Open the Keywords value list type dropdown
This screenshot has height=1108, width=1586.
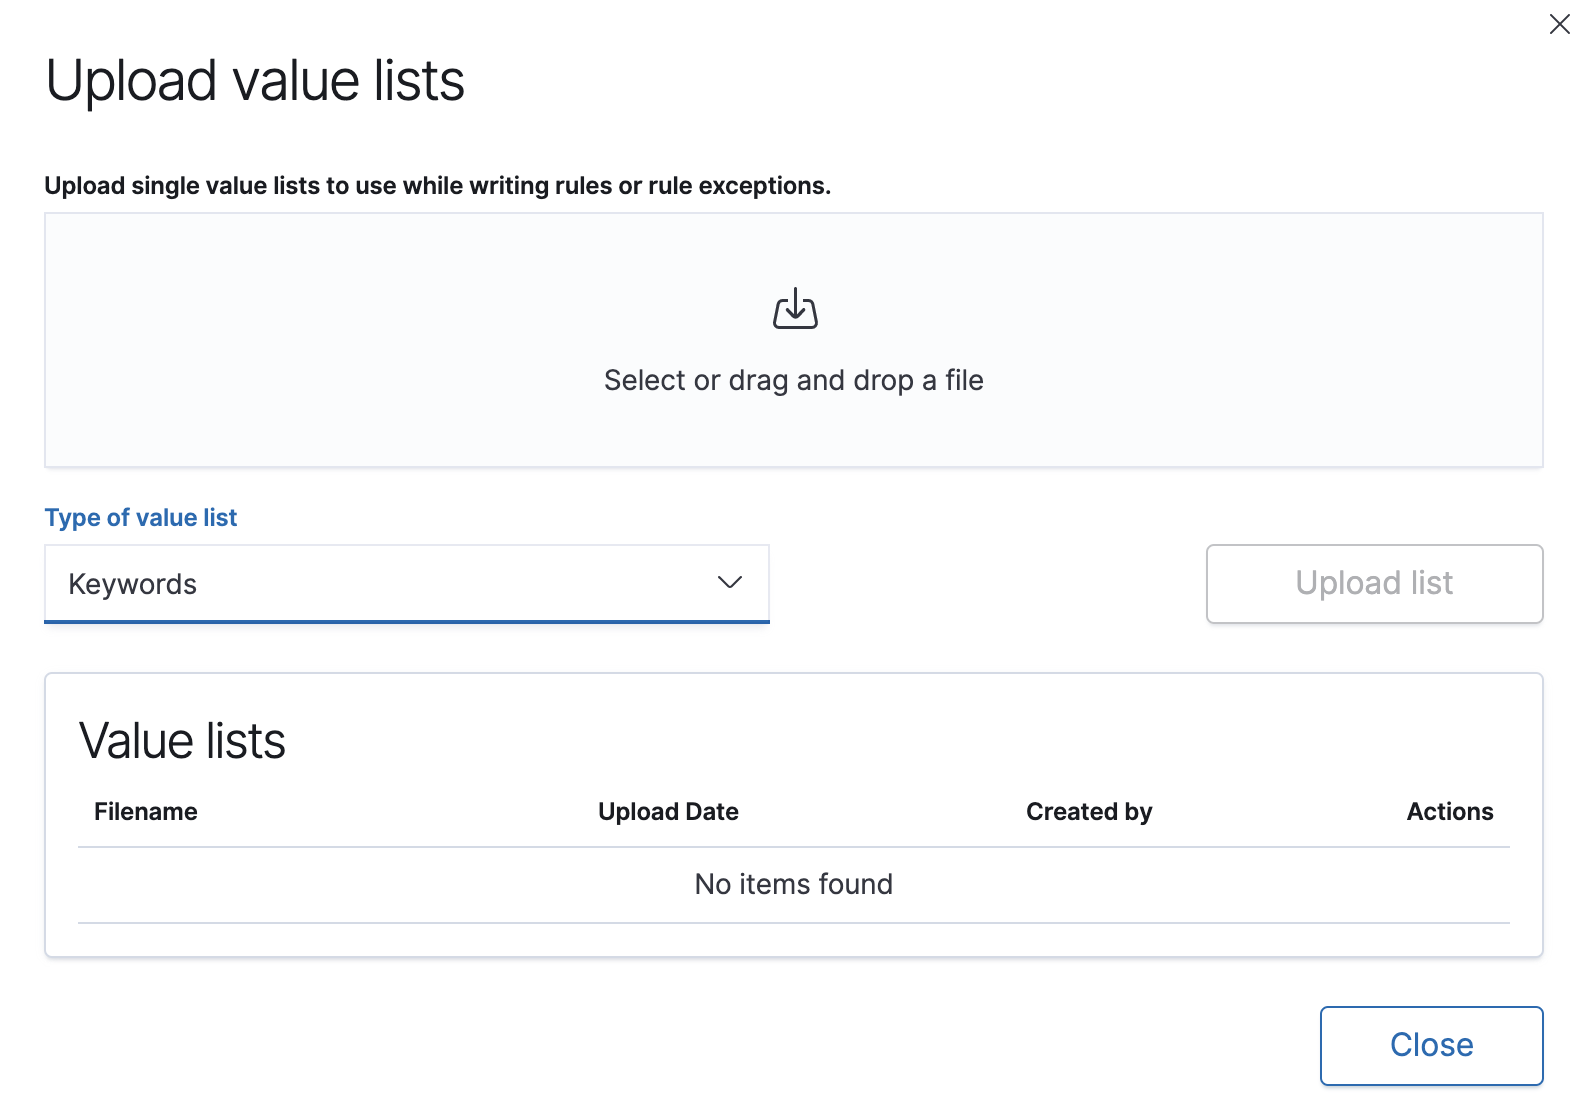406,583
